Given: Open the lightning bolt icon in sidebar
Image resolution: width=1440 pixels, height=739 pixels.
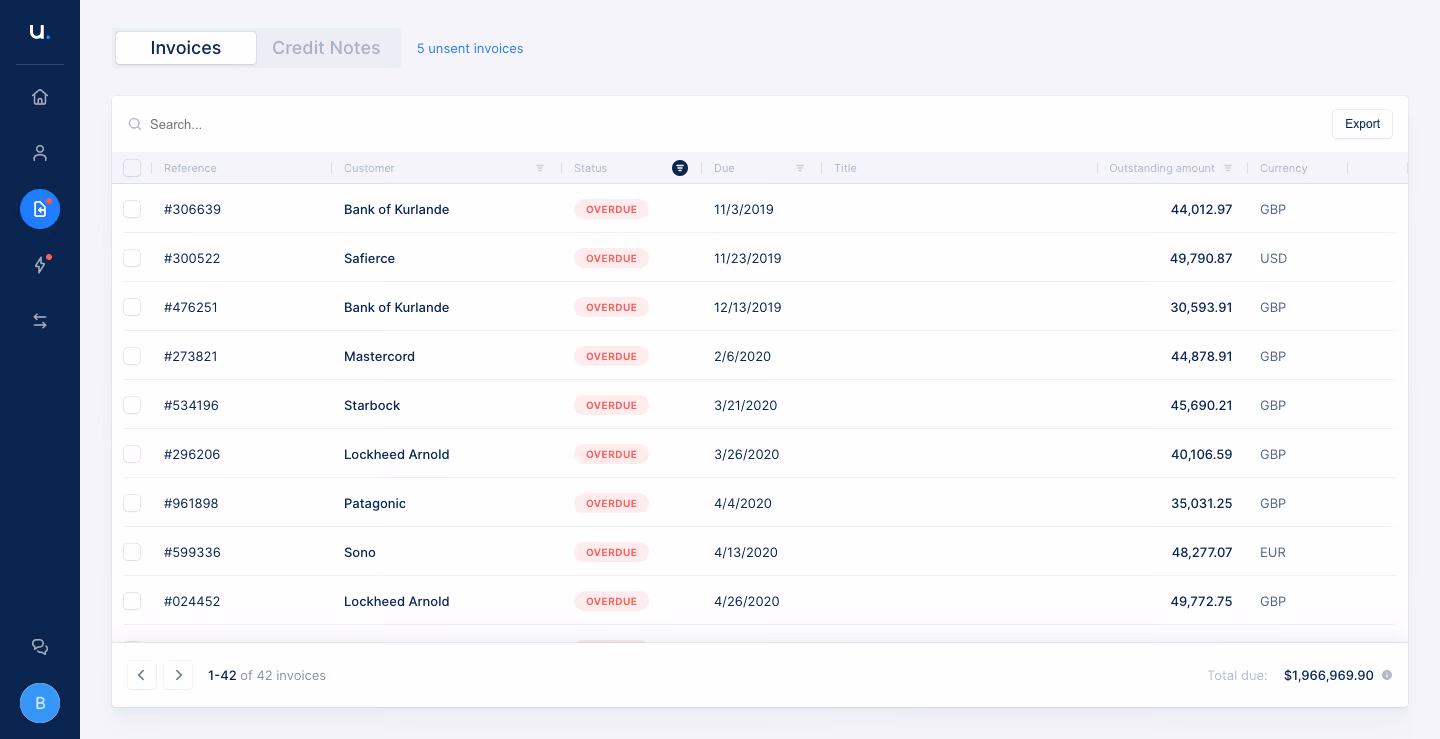Looking at the screenshot, I should [40, 265].
